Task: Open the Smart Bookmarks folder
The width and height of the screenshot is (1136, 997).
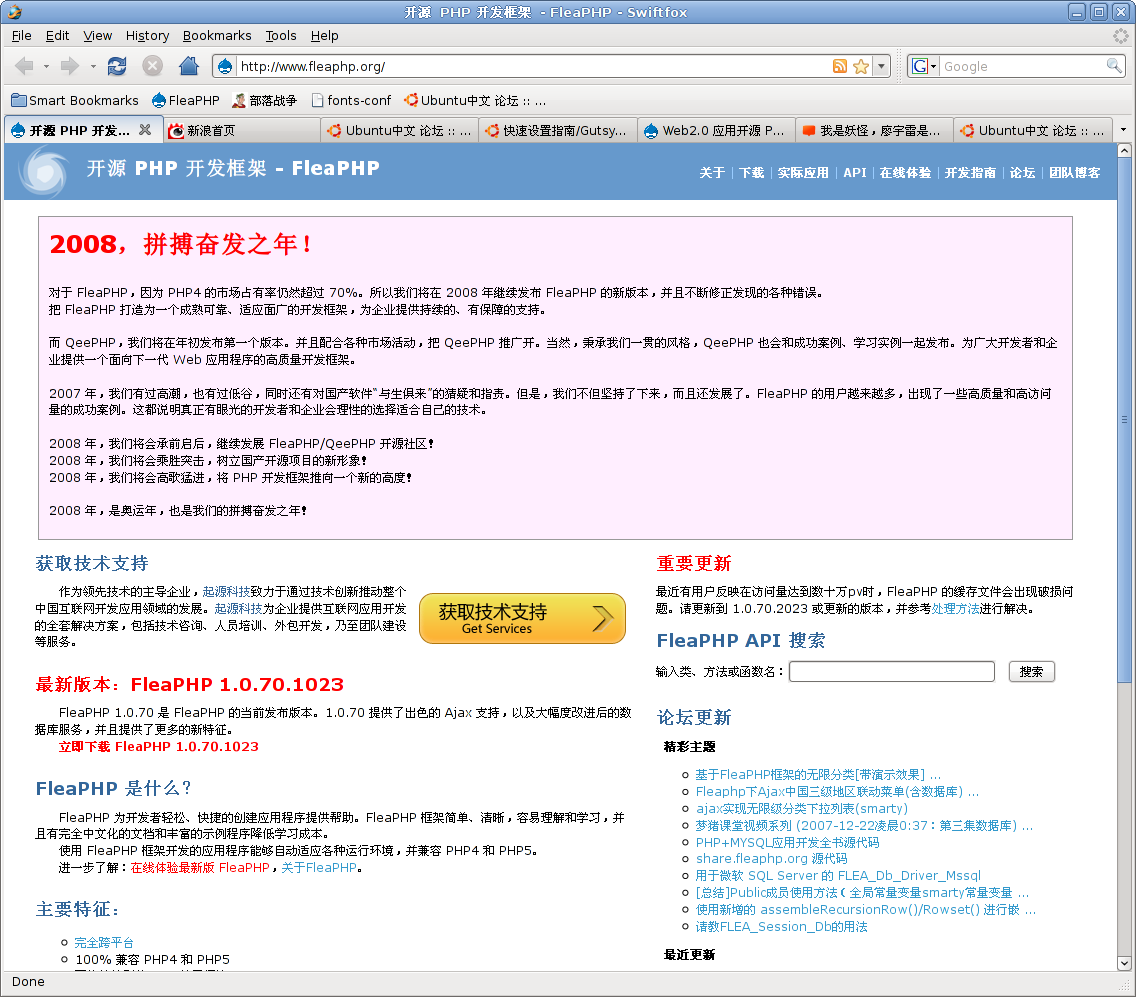Action: pos(75,100)
